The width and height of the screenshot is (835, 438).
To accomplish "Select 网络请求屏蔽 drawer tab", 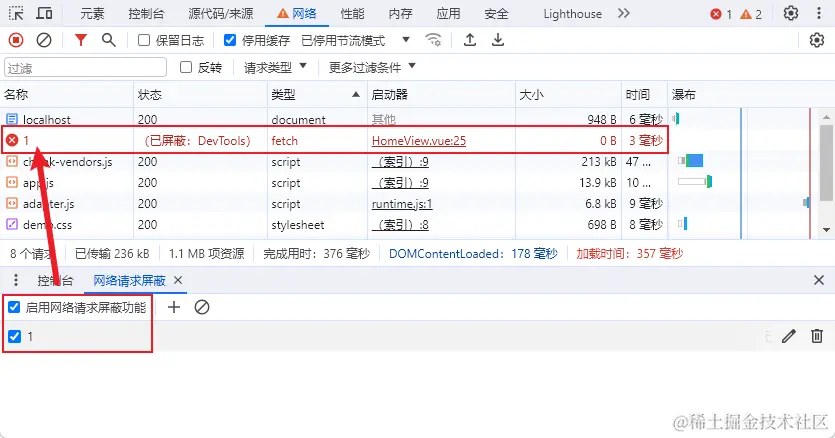I will [129, 281].
